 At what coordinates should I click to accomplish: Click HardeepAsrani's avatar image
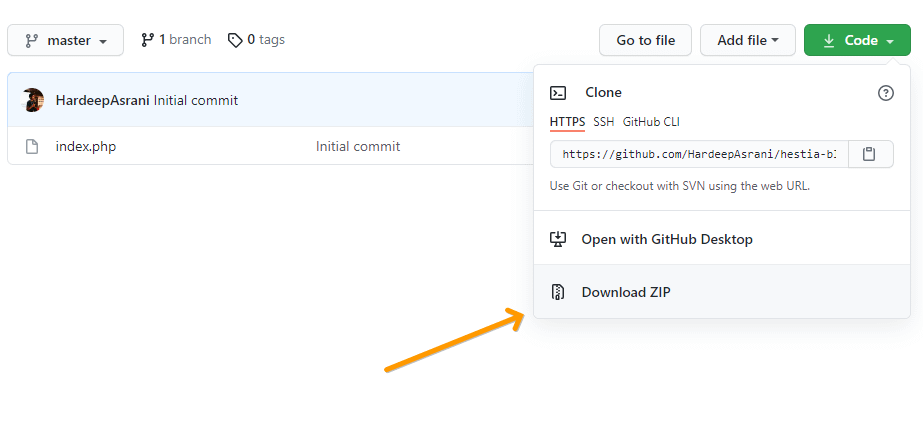(x=33, y=100)
